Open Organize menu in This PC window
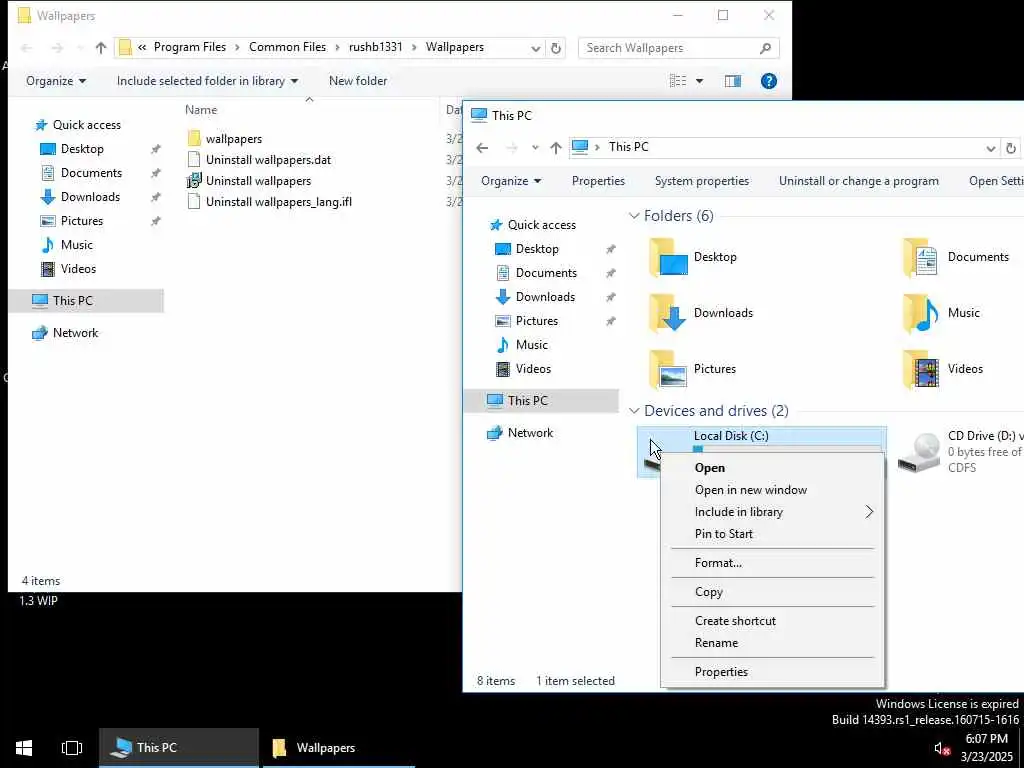 tap(511, 181)
